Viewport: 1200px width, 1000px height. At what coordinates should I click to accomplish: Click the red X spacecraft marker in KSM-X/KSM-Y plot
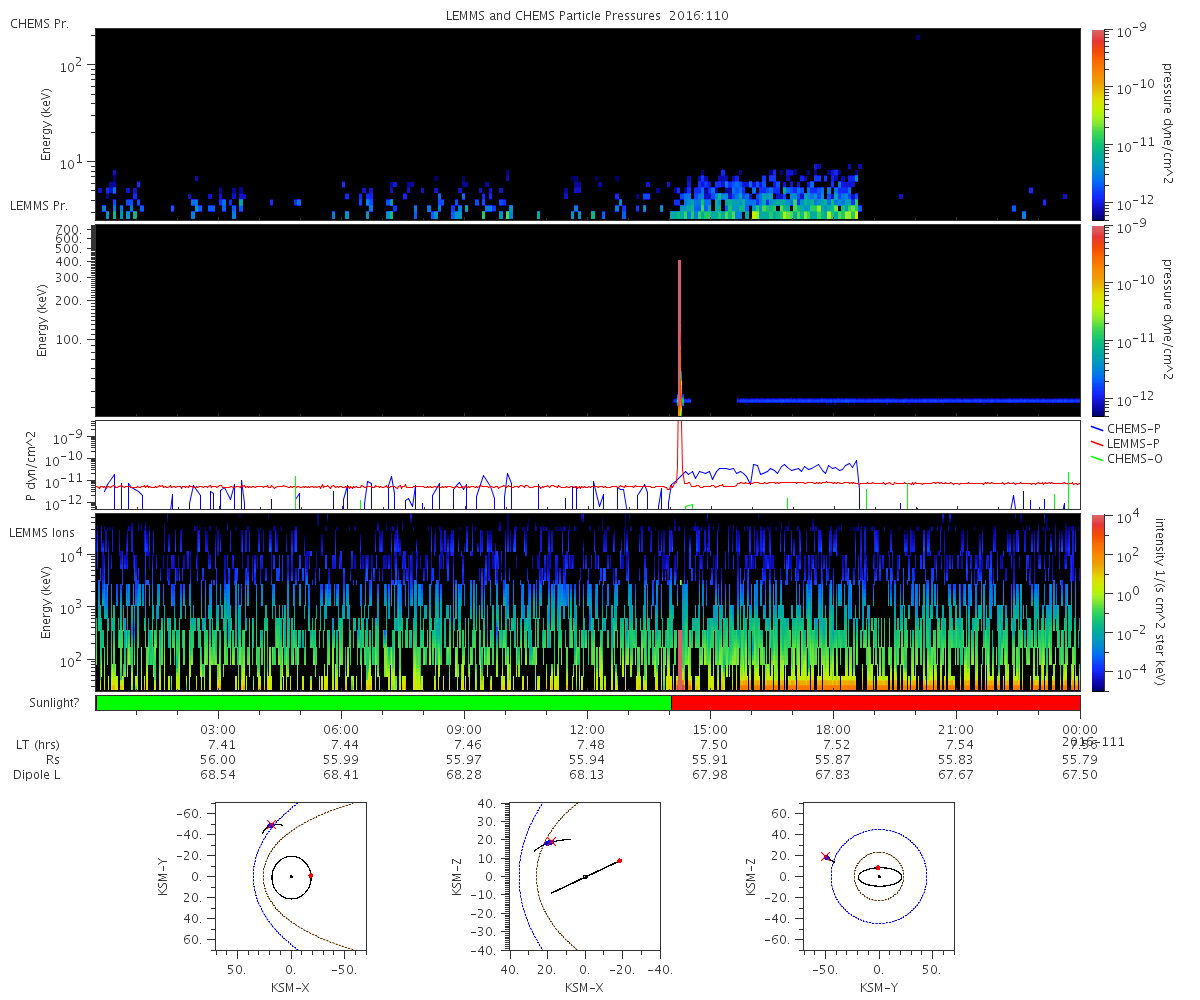tap(270, 825)
